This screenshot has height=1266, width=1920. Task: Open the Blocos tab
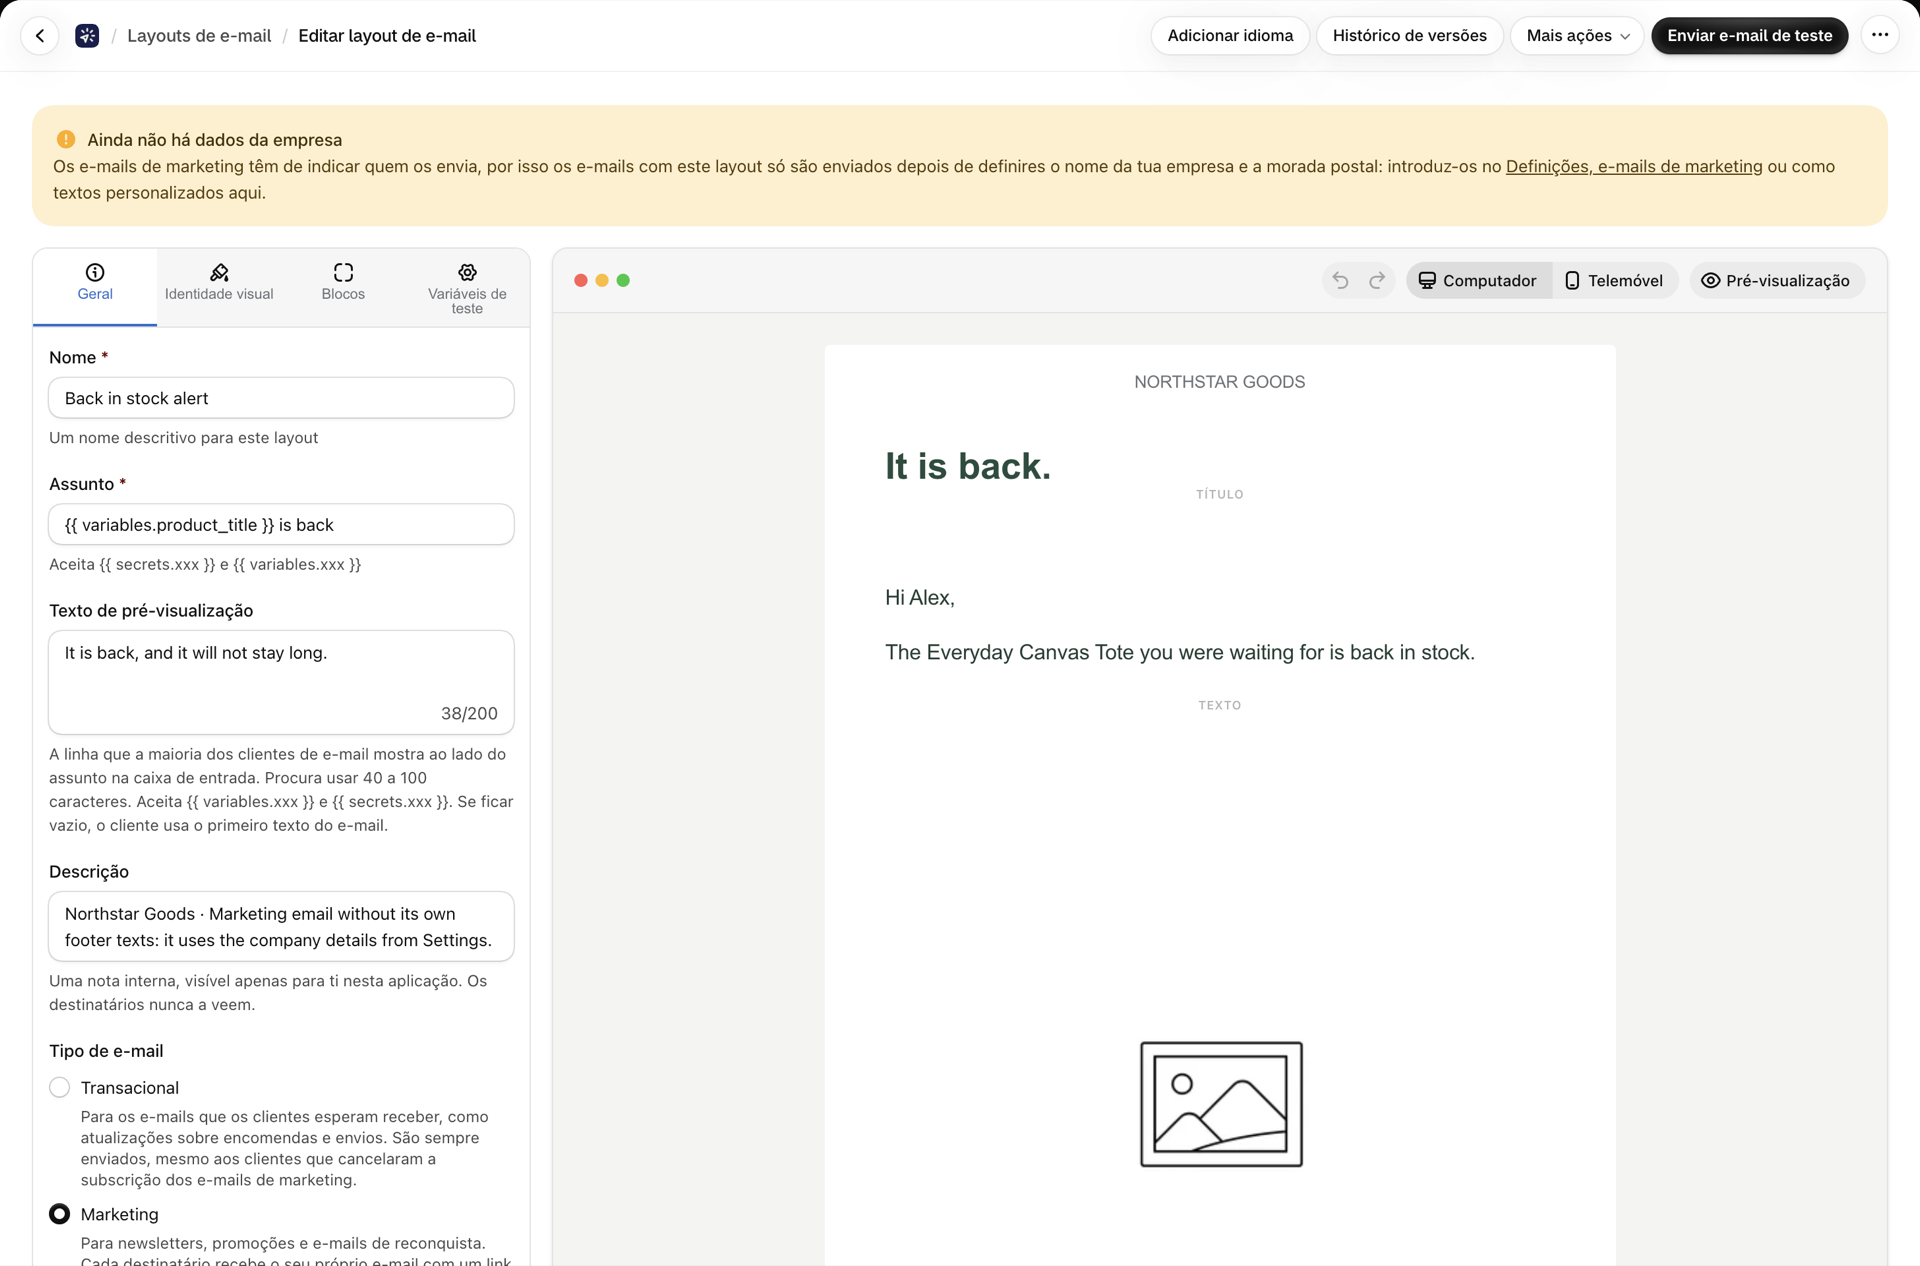pyautogui.click(x=343, y=287)
